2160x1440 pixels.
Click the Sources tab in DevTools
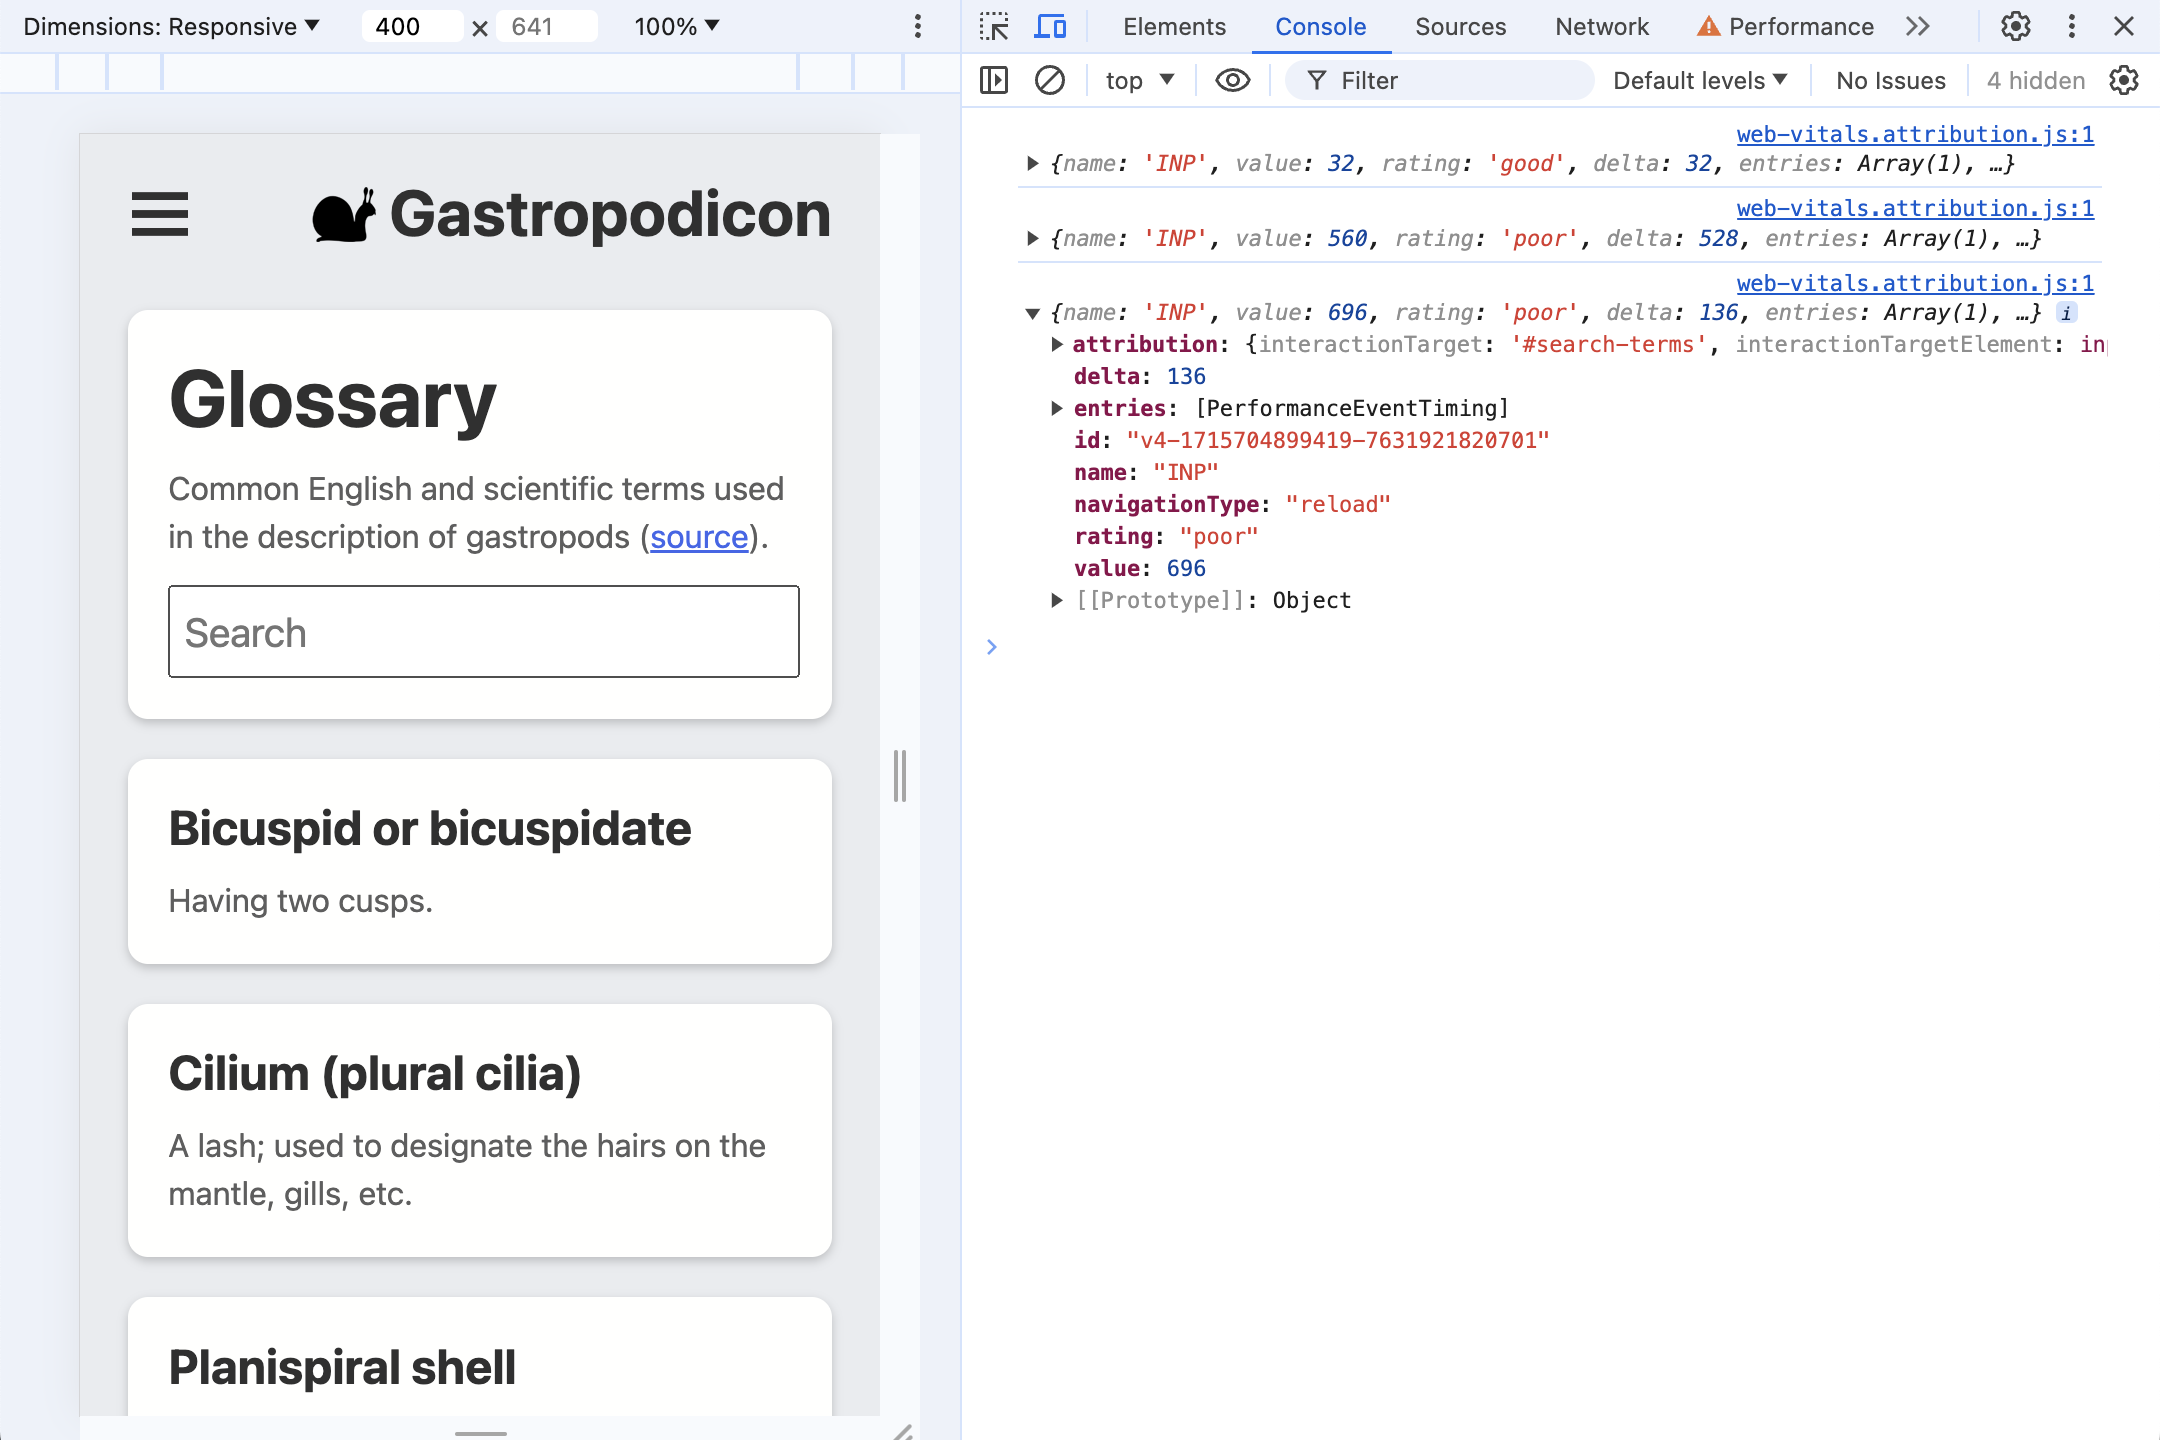click(1459, 27)
